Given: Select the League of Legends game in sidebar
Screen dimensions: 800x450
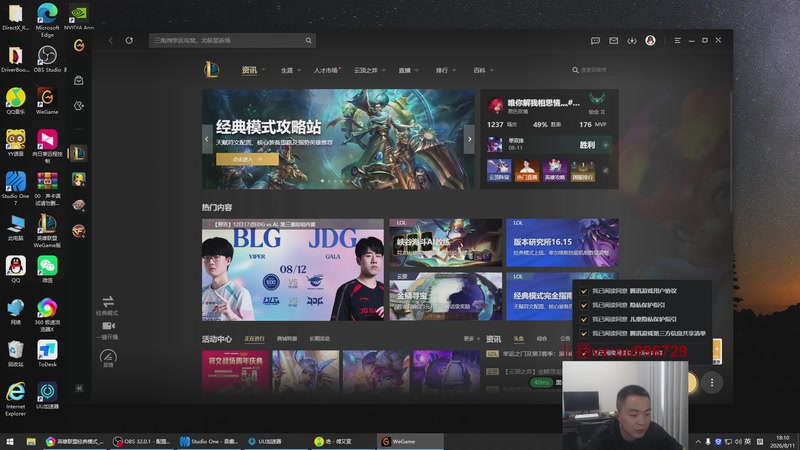Looking at the screenshot, I should coord(79,153).
